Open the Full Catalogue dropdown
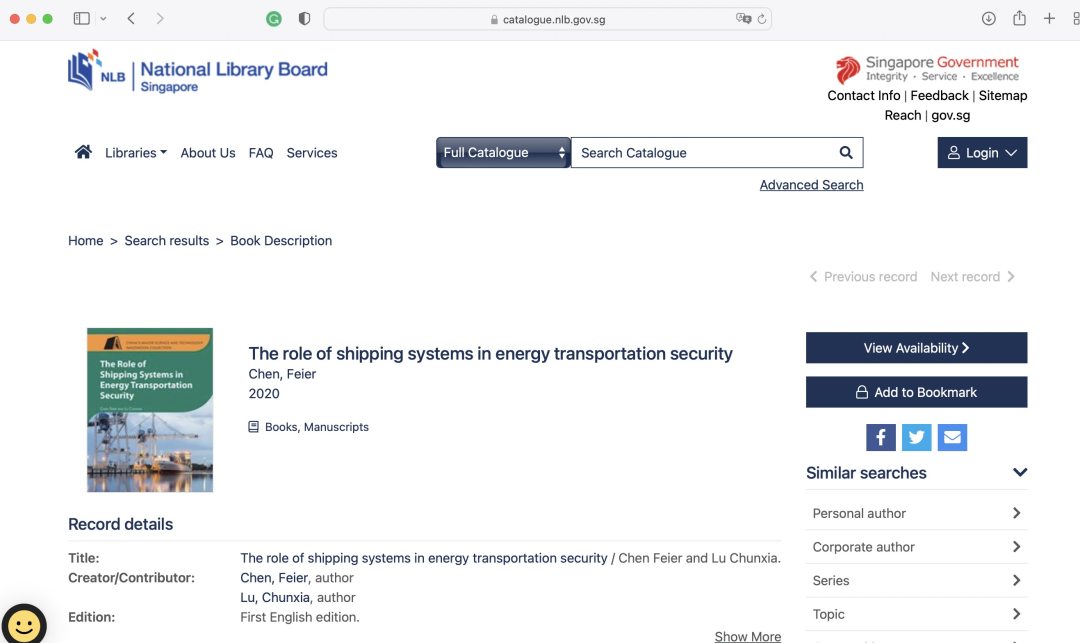Image resolution: width=1080 pixels, height=643 pixels. coord(503,153)
